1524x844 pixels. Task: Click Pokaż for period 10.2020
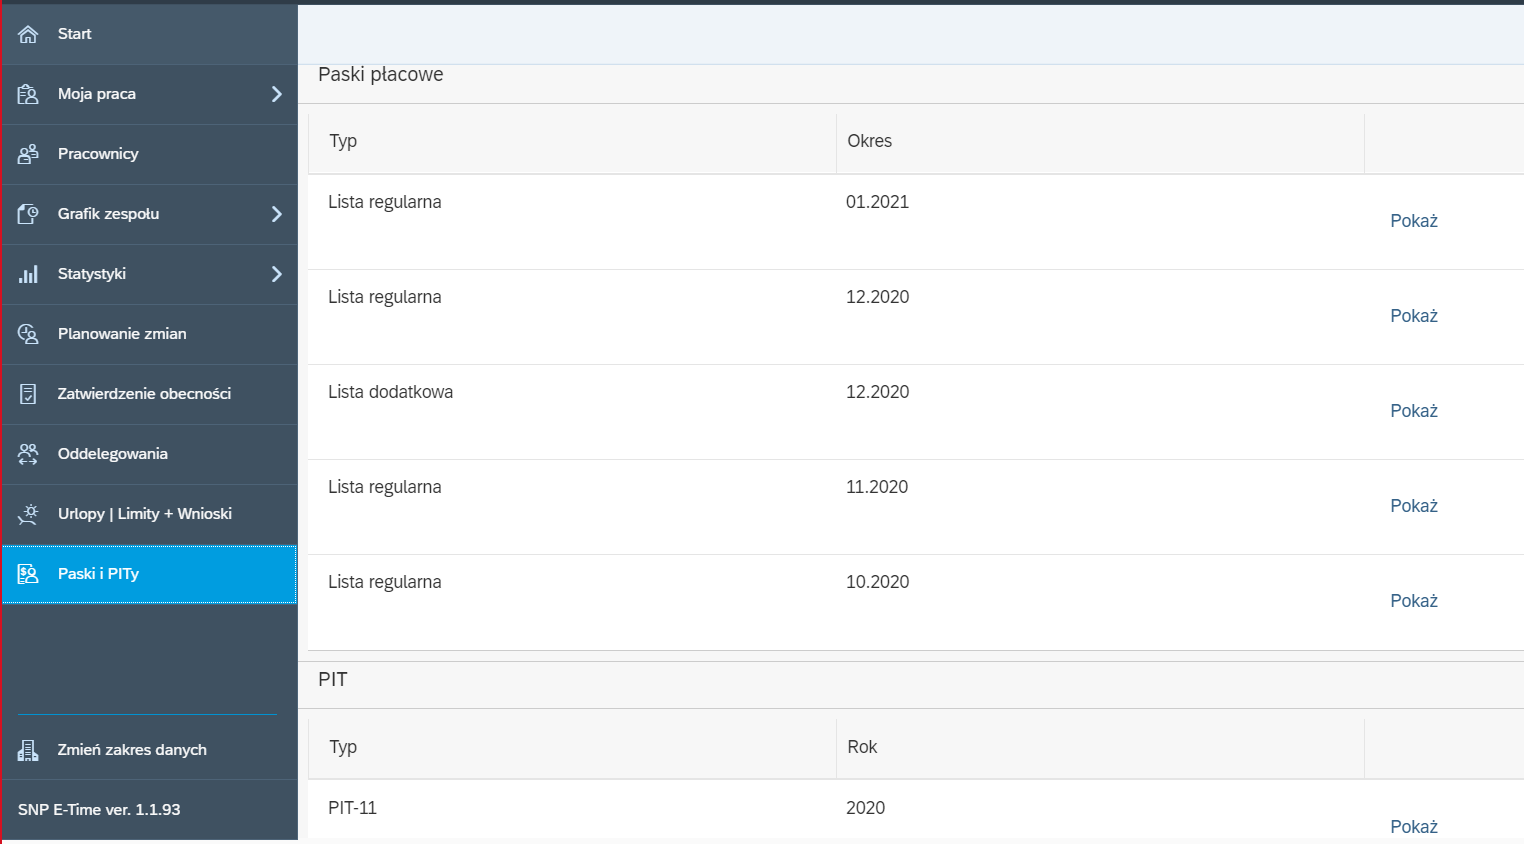click(x=1414, y=601)
